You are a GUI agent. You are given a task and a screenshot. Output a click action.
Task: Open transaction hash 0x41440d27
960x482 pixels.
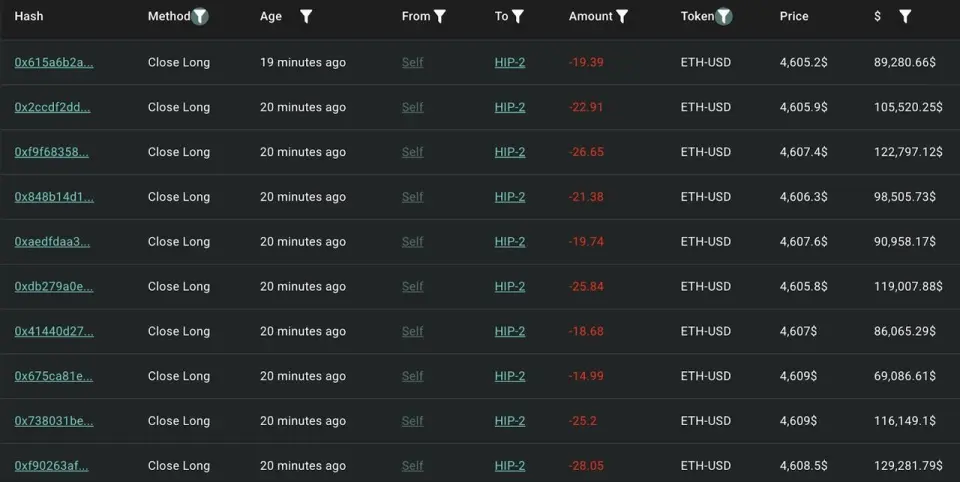54,332
